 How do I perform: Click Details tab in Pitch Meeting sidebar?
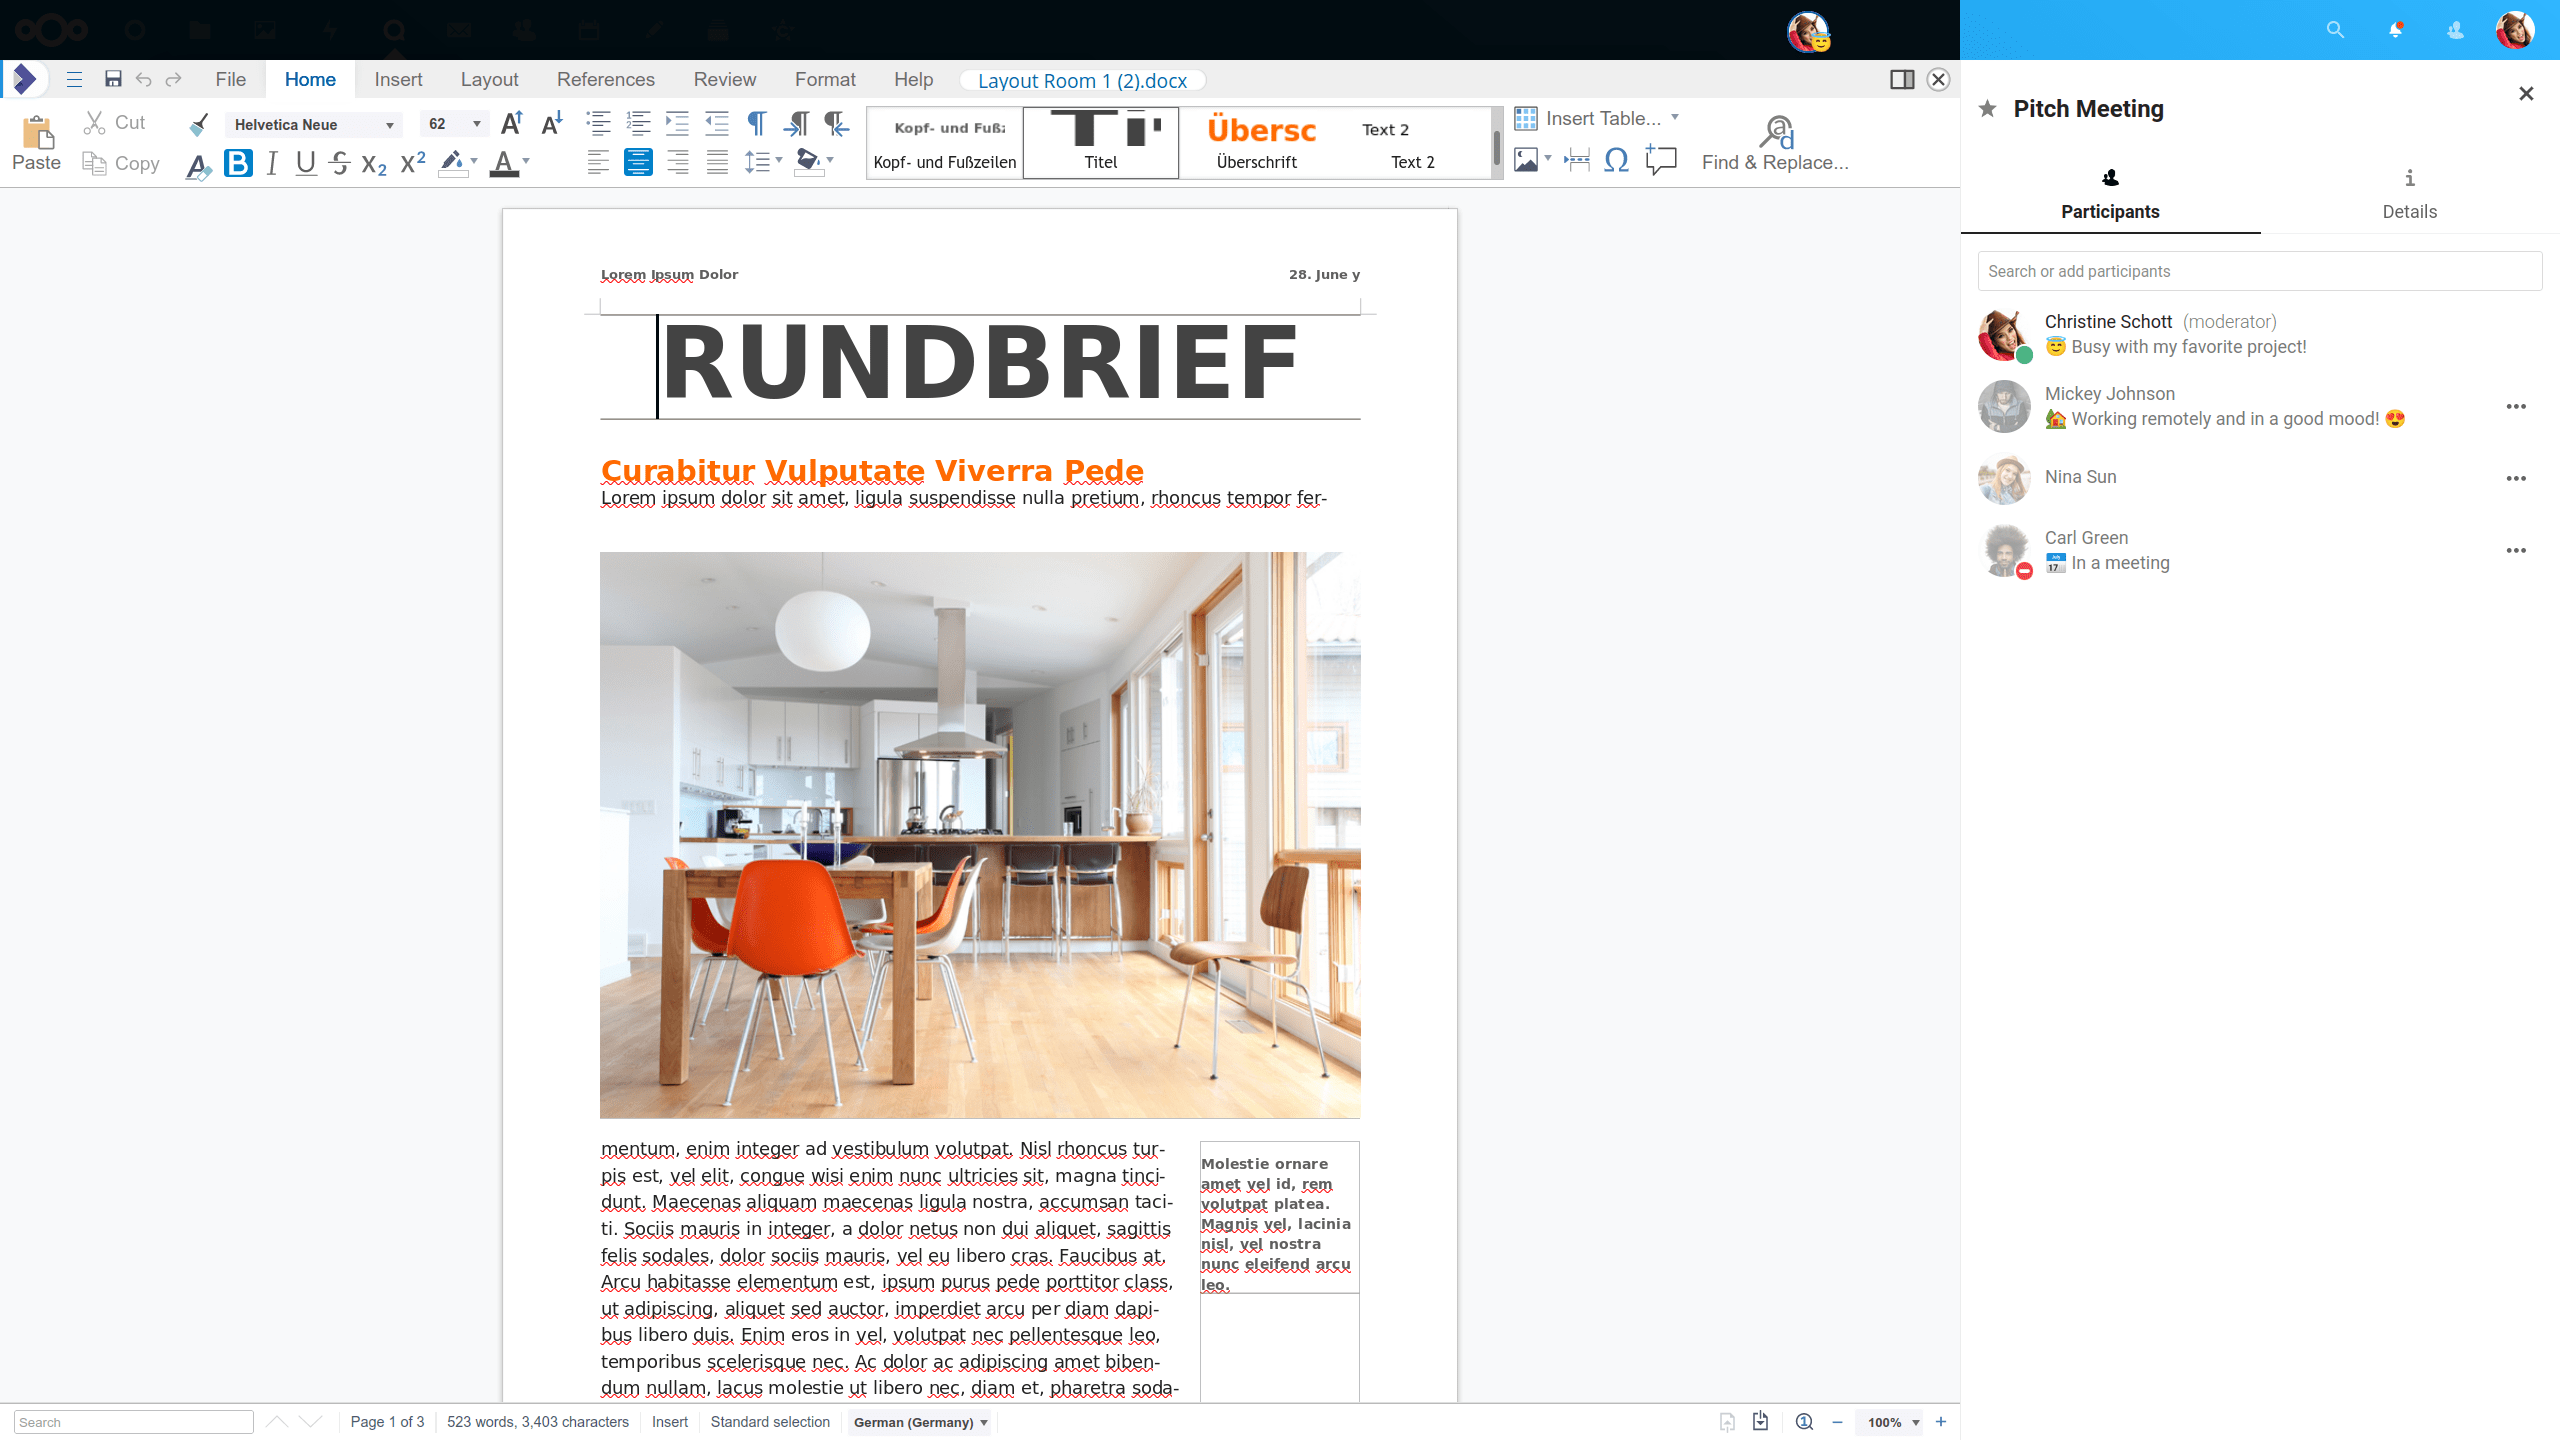point(2409,193)
